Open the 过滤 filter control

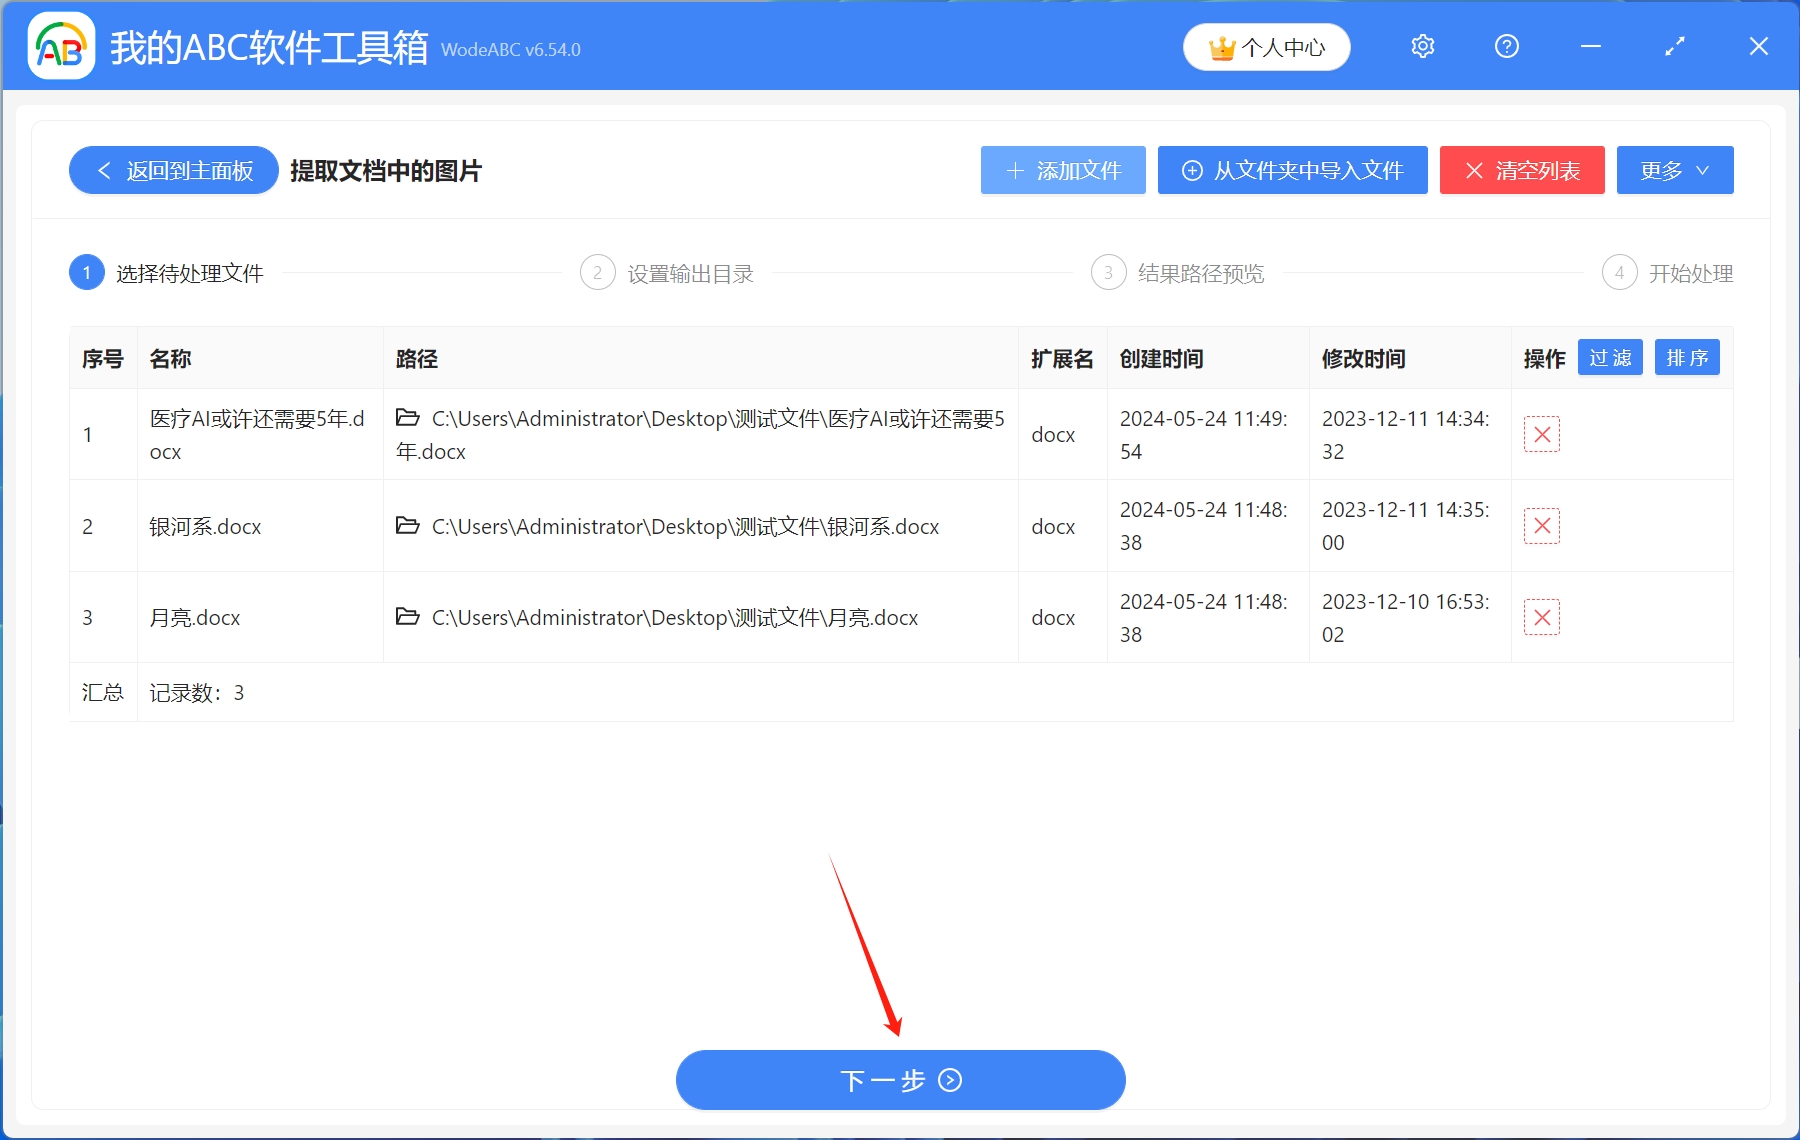point(1610,357)
